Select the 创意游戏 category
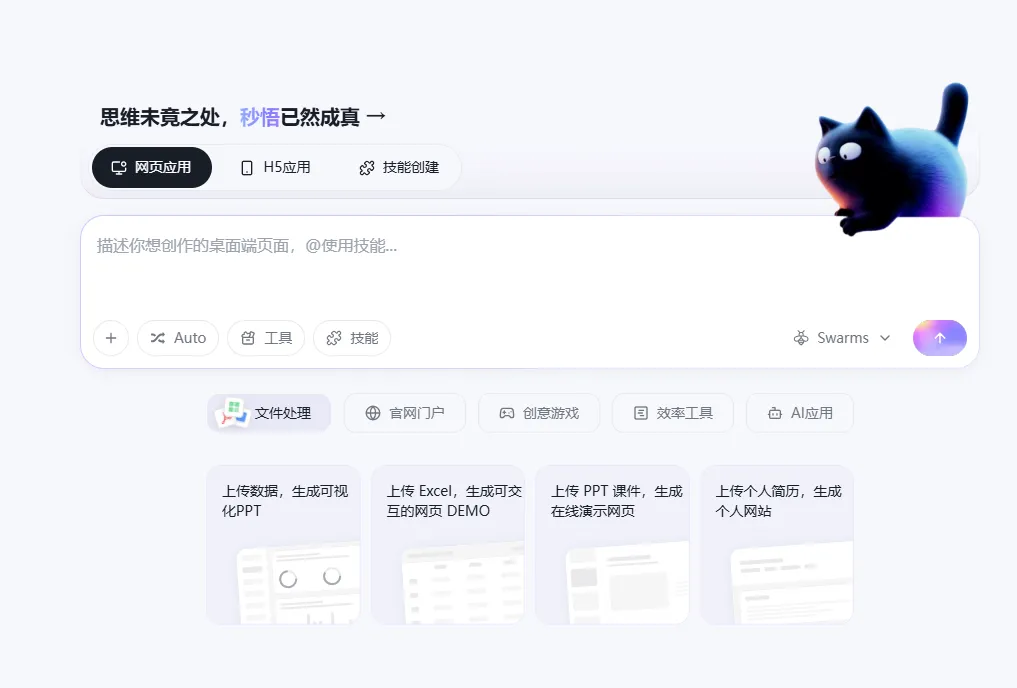Image resolution: width=1017 pixels, height=688 pixels. (539, 413)
